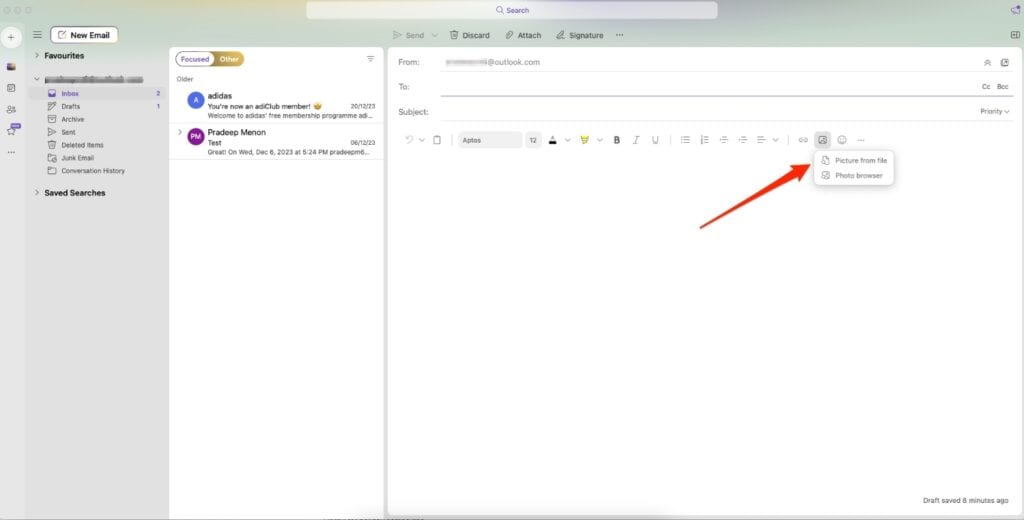Image resolution: width=1024 pixels, height=520 pixels.
Task: Click the text alignment icon
Action: click(x=761, y=140)
